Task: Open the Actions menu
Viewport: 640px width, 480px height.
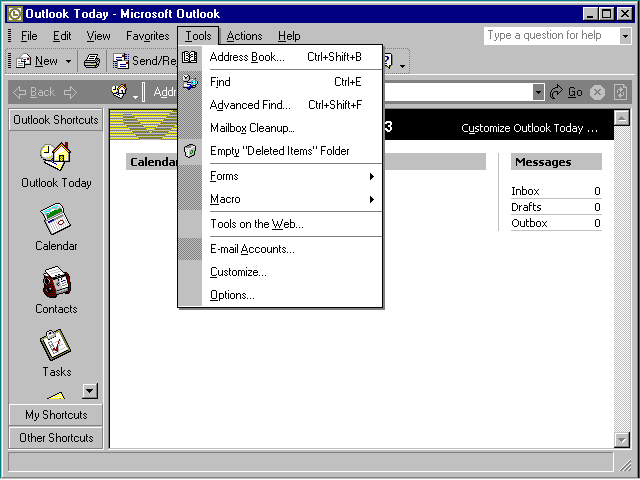Action: click(245, 36)
